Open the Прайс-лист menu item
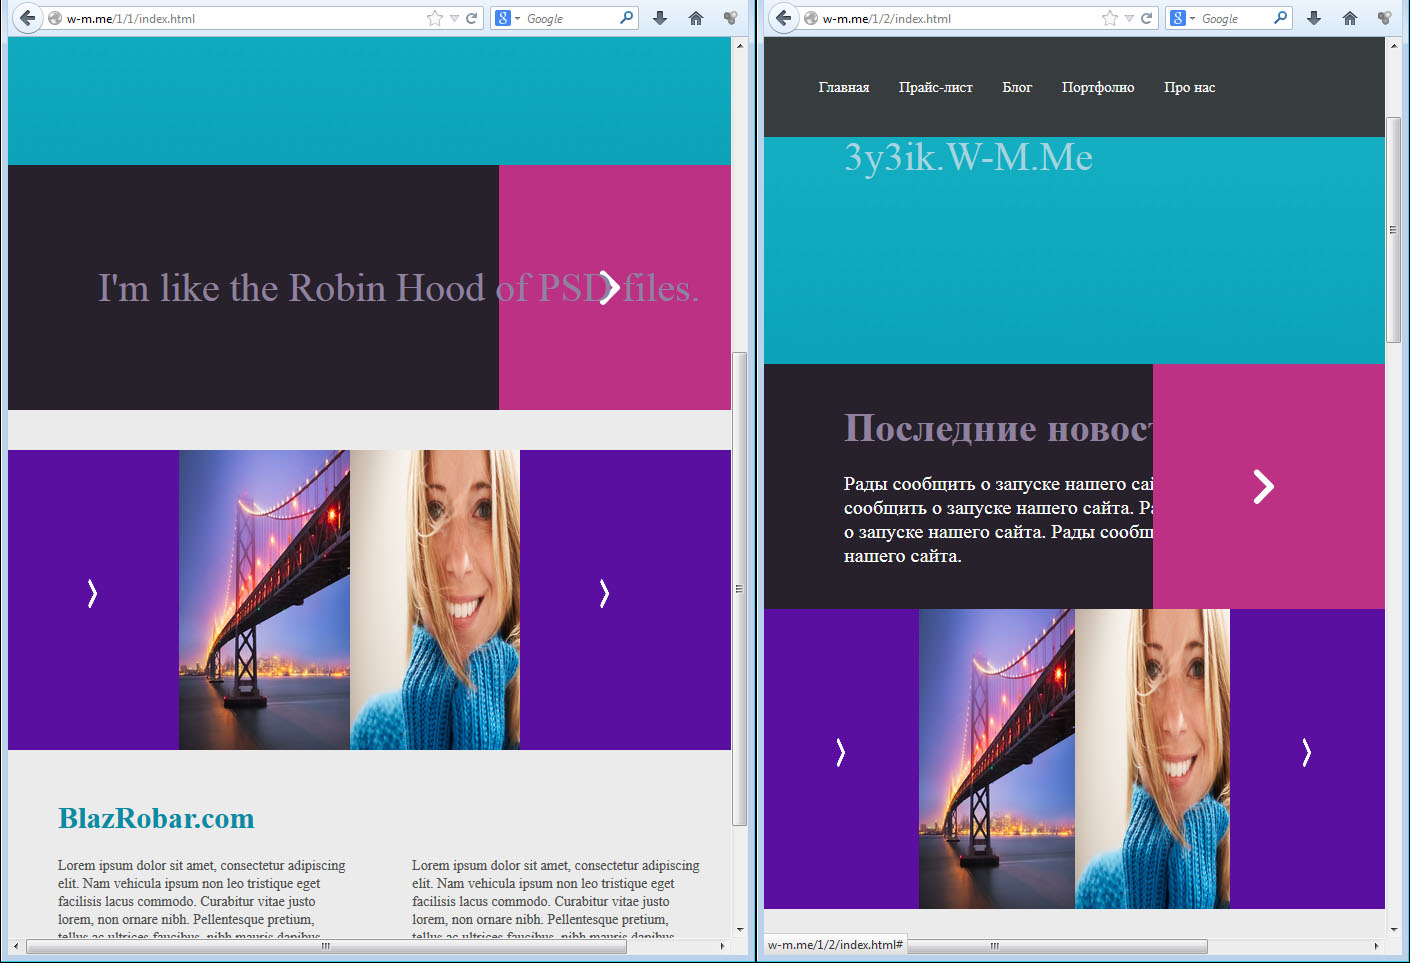 [x=935, y=88]
